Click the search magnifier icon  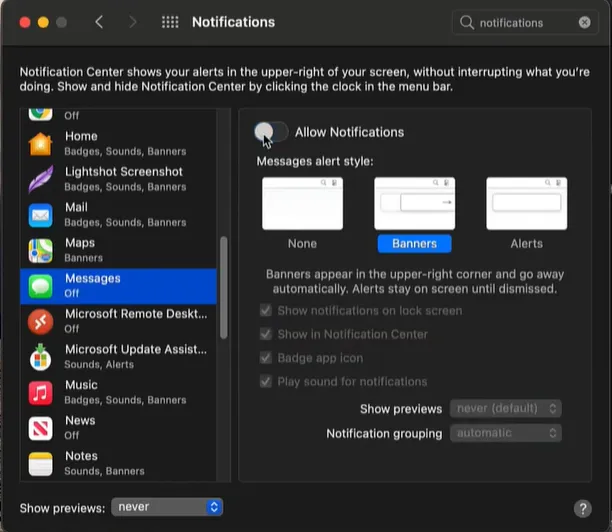(x=466, y=23)
